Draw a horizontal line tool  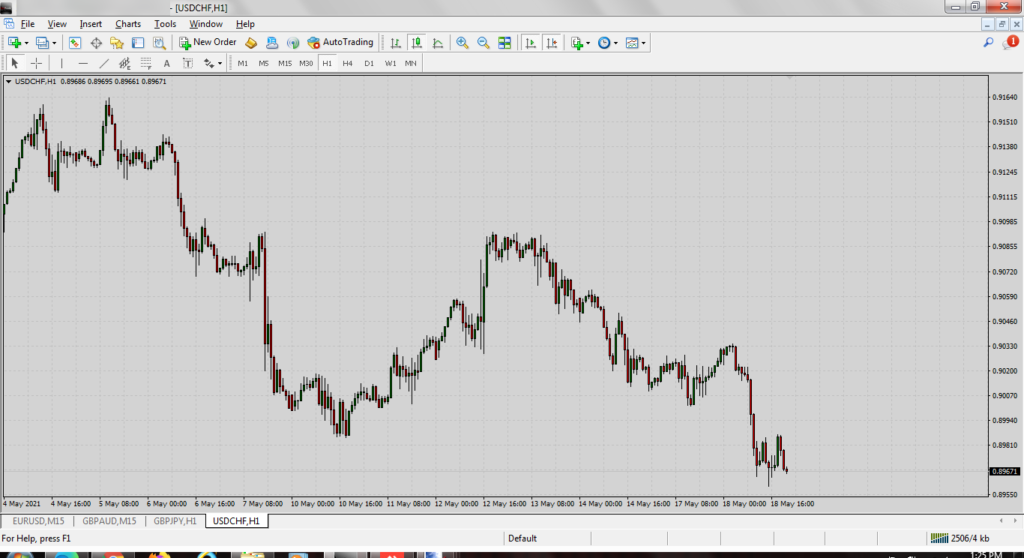pos(83,63)
